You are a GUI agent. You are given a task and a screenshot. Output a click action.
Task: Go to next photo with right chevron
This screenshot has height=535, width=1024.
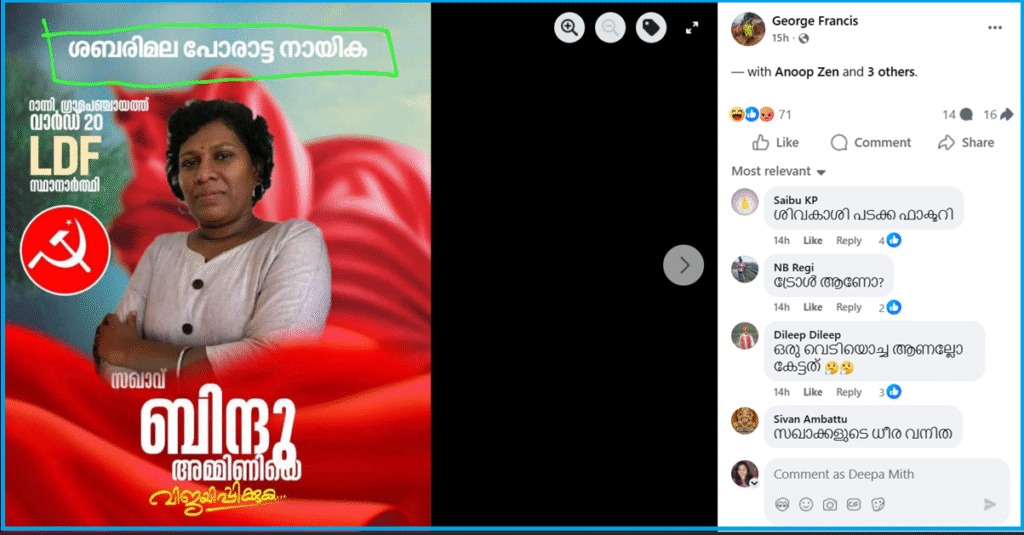click(684, 265)
